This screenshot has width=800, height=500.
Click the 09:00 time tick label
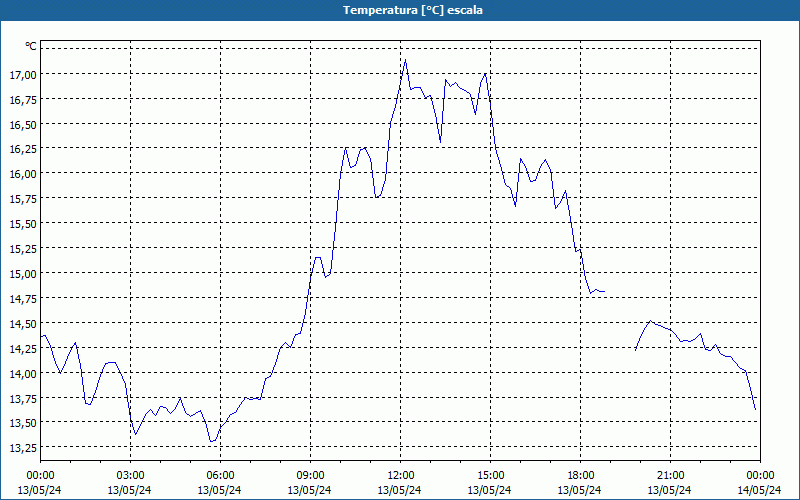[x=310, y=476]
